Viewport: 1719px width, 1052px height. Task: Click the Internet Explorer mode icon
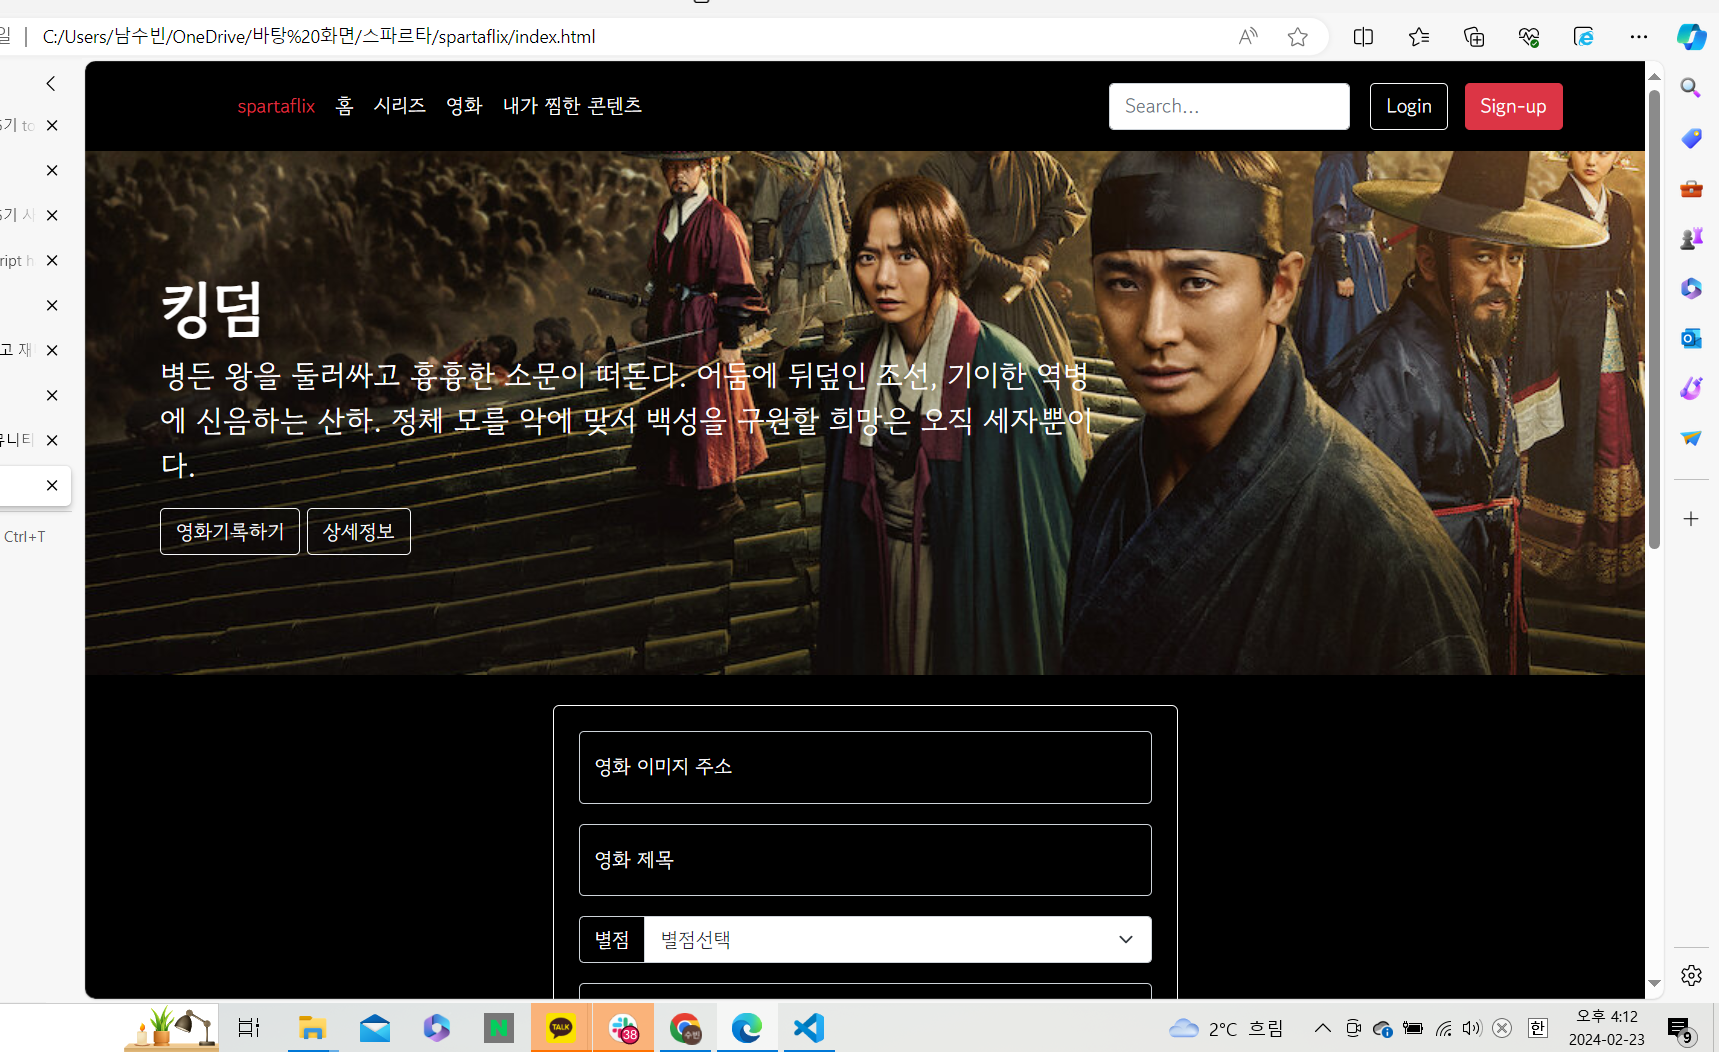tap(1584, 37)
